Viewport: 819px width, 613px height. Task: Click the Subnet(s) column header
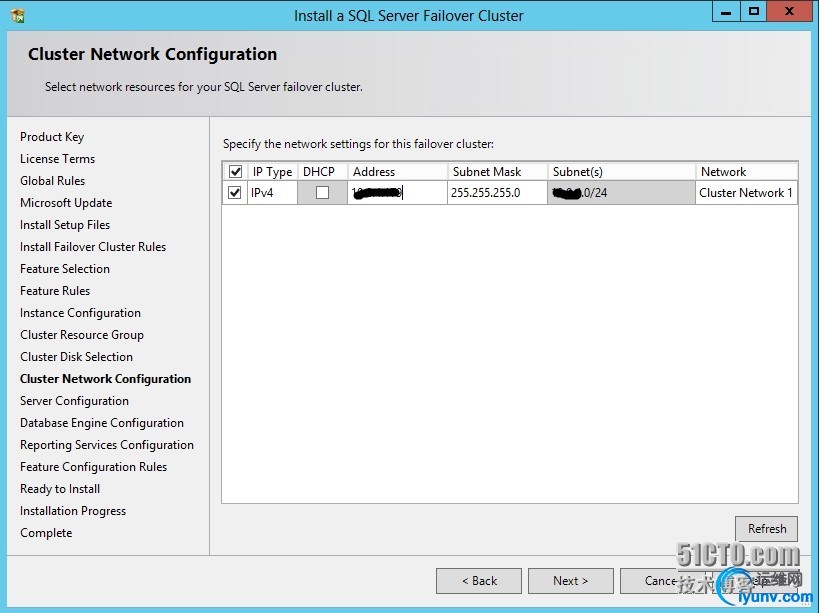621,172
